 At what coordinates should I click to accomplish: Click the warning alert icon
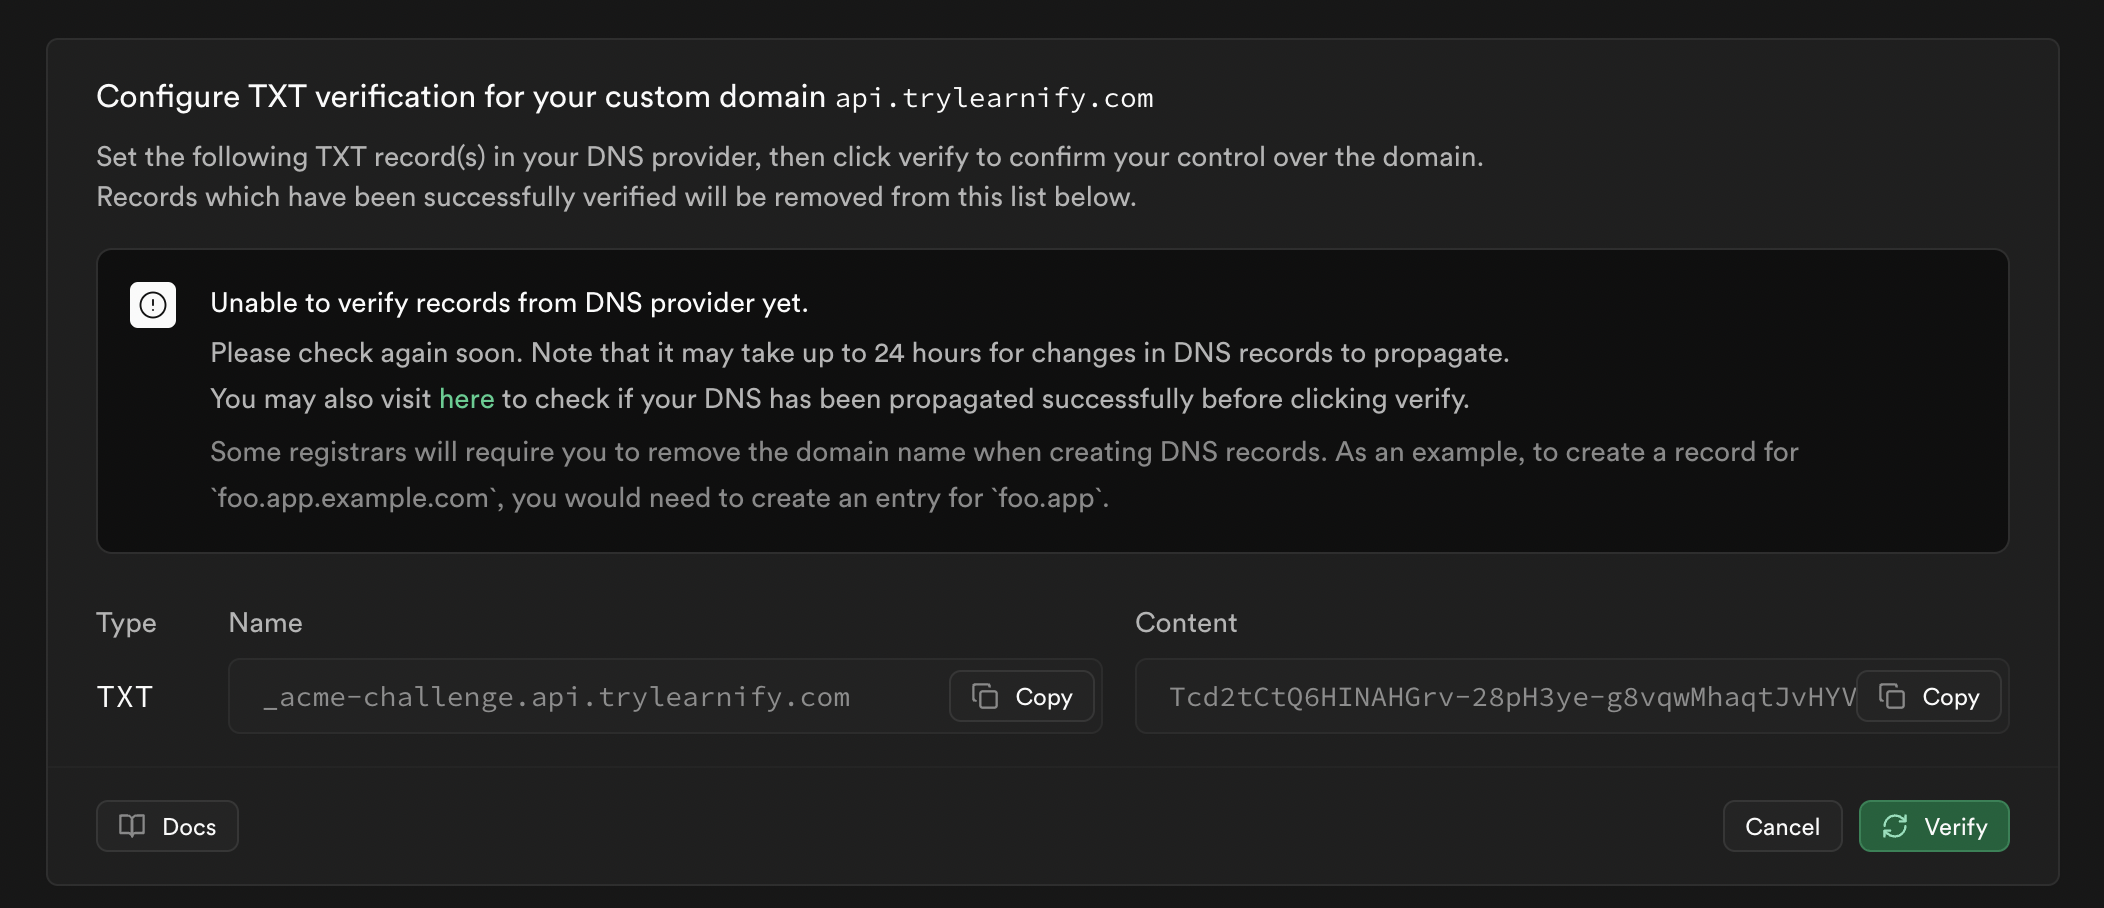[x=153, y=305]
